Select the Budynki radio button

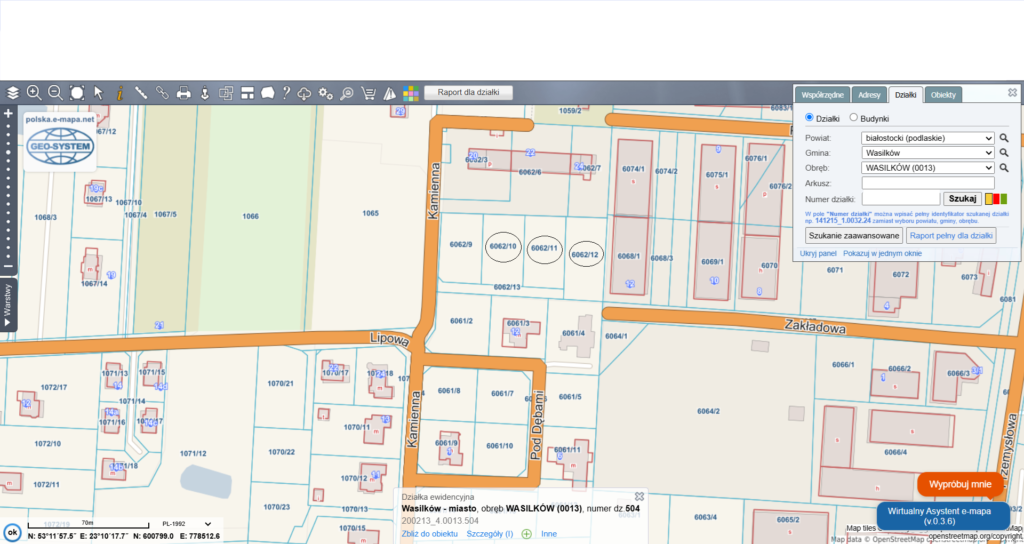853,118
